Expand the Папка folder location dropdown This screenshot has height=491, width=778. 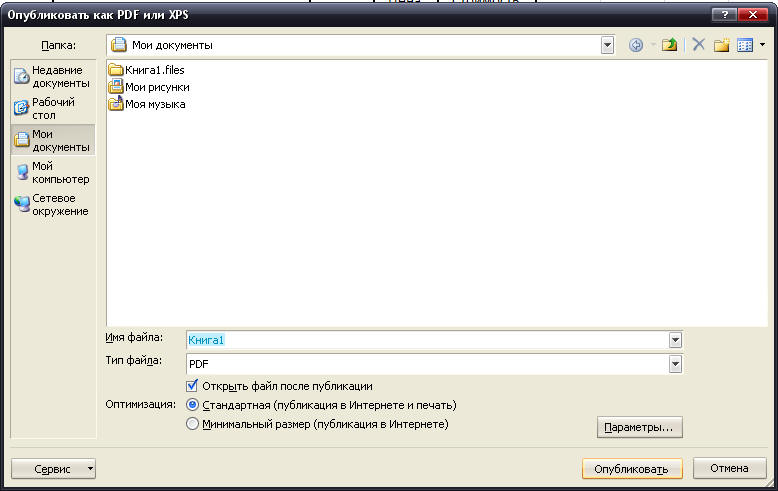point(607,45)
